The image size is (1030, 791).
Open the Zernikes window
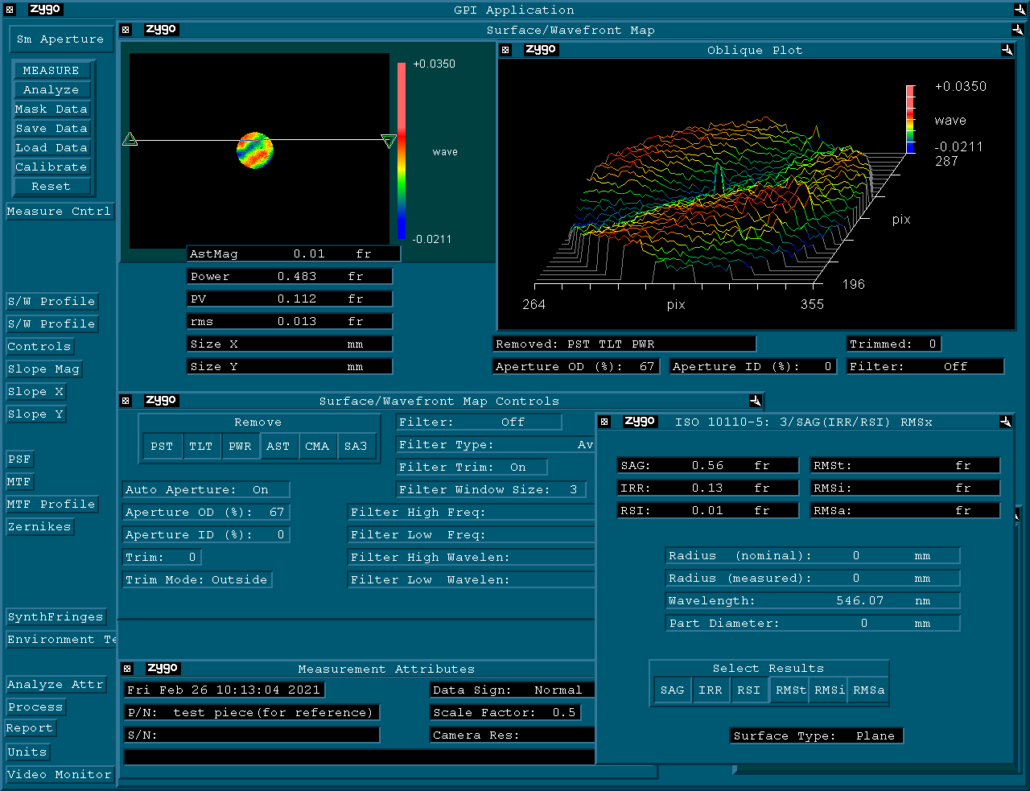[39, 526]
